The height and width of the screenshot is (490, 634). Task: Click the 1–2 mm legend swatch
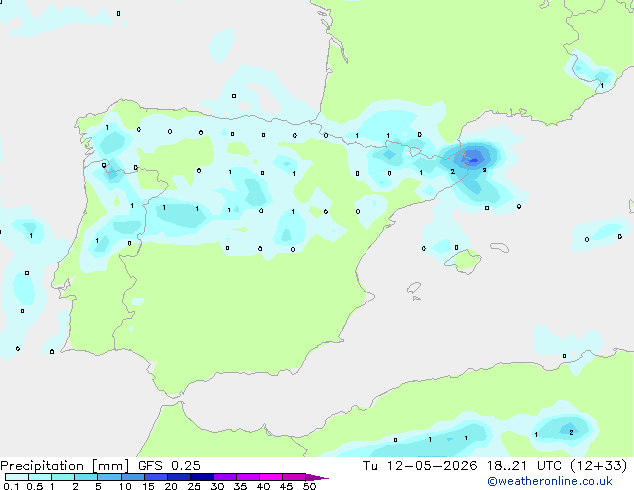[x=63, y=477]
